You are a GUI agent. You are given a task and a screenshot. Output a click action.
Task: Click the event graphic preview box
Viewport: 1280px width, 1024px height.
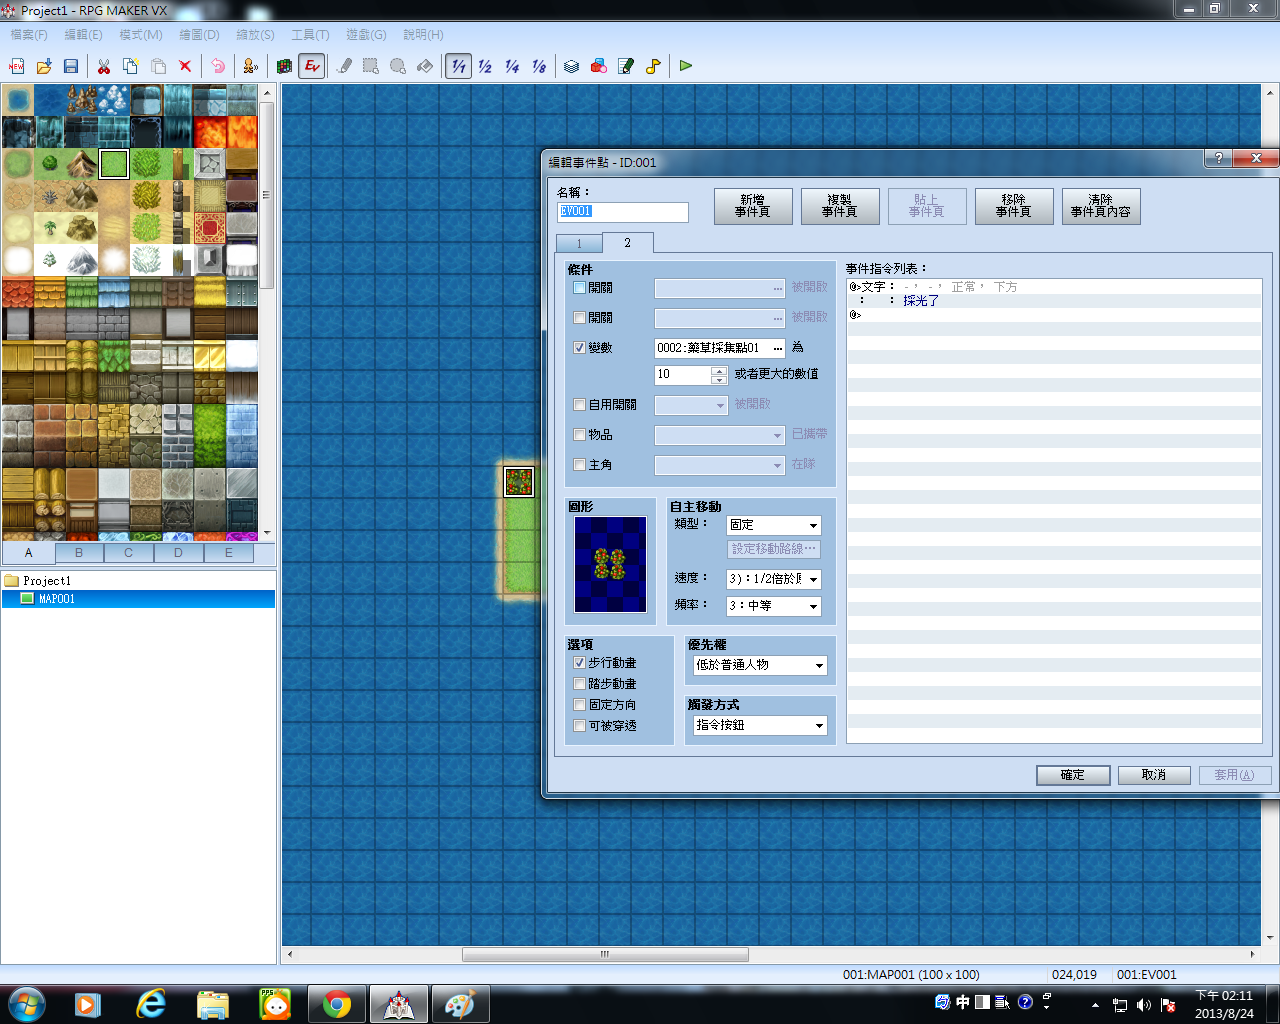click(610, 564)
